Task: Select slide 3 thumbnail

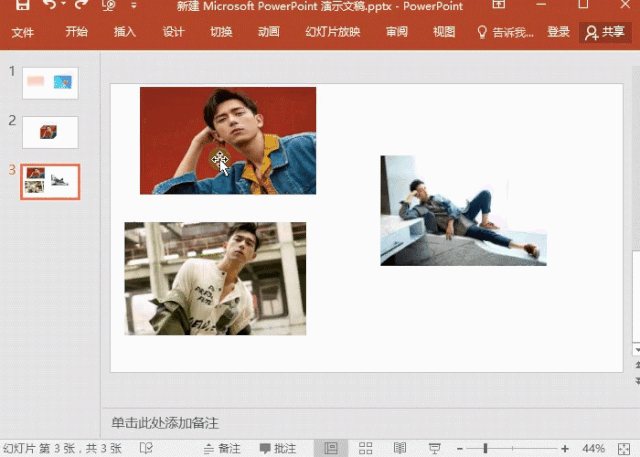Action: point(50,182)
